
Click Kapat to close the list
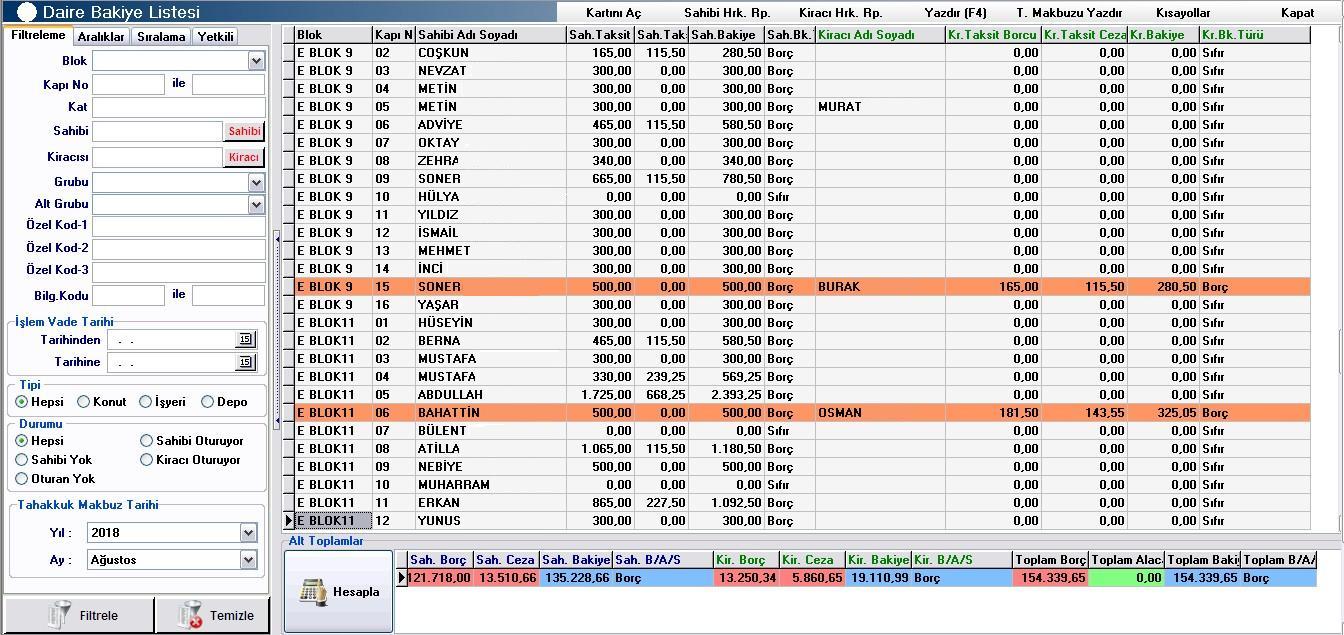point(1297,13)
